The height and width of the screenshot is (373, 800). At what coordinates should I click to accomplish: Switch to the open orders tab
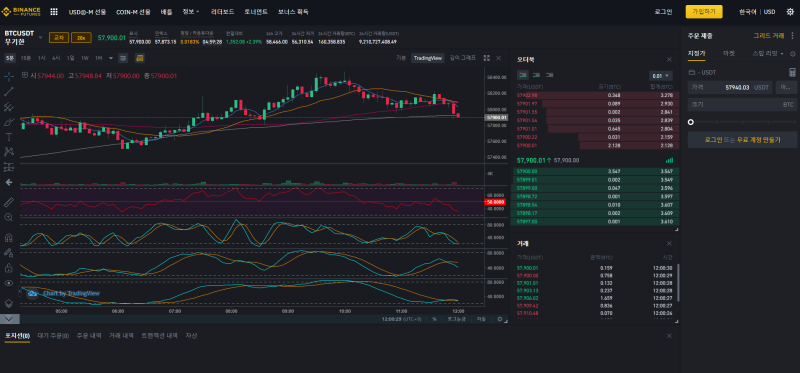(x=54, y=336)
